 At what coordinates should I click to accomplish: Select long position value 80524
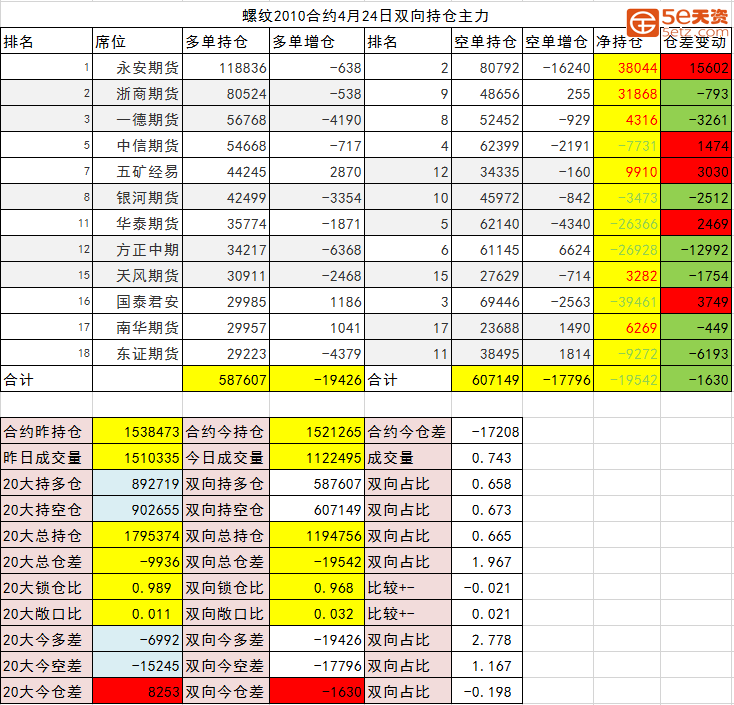pos(226,94)
